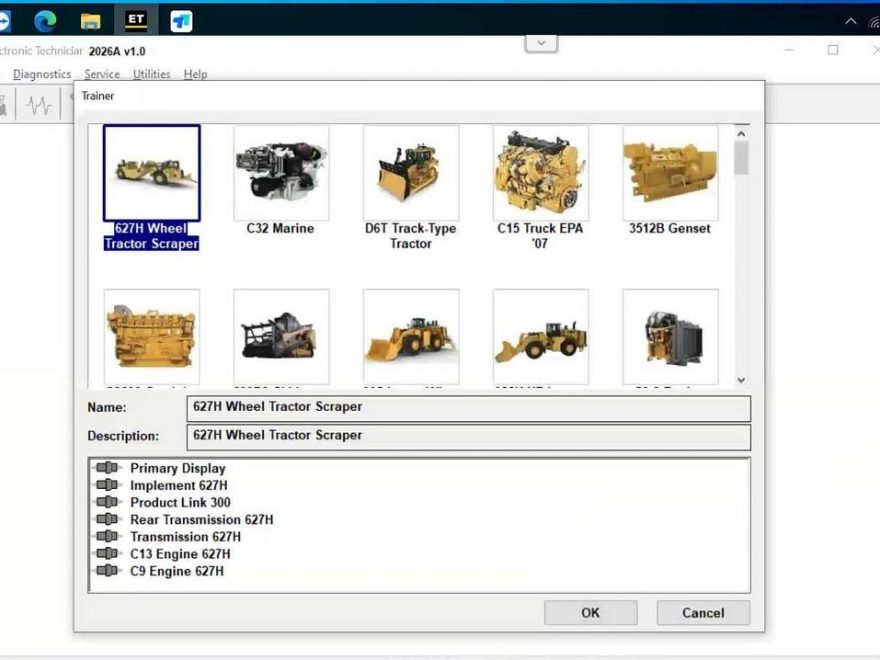
Task: Click the '627H Wheel Tractor Scraper' caption label
Action: coord(152,236)
